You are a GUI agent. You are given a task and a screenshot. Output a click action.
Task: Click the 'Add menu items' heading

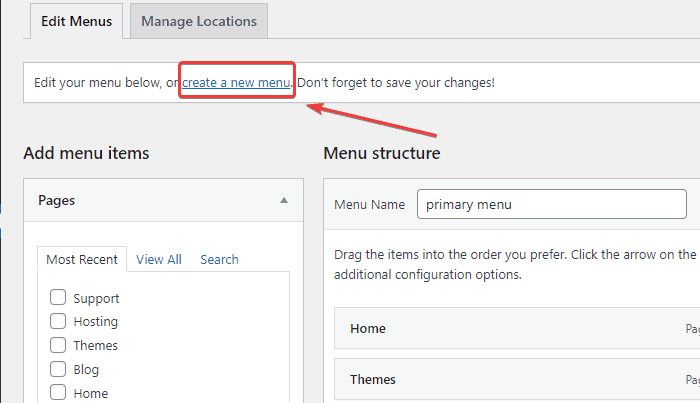[x=86, y=153]
